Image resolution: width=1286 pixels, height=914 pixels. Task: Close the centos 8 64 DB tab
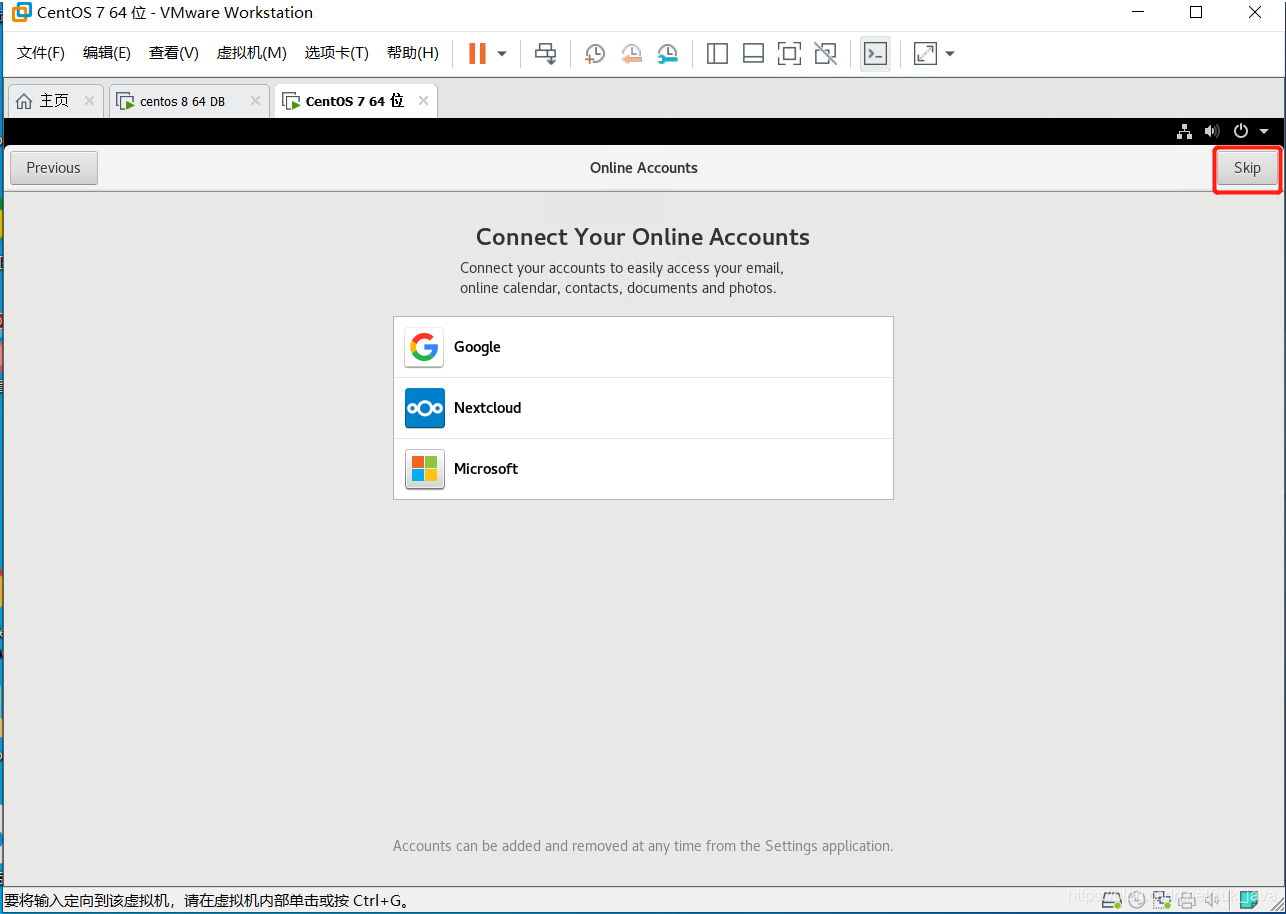coord(255,101)
